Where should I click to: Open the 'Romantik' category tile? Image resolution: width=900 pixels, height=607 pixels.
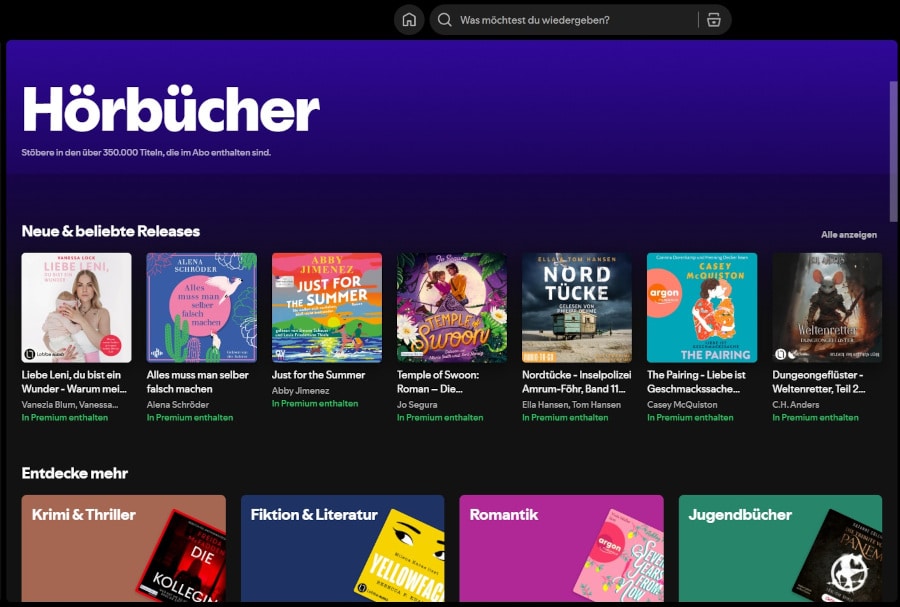[561, 548]
